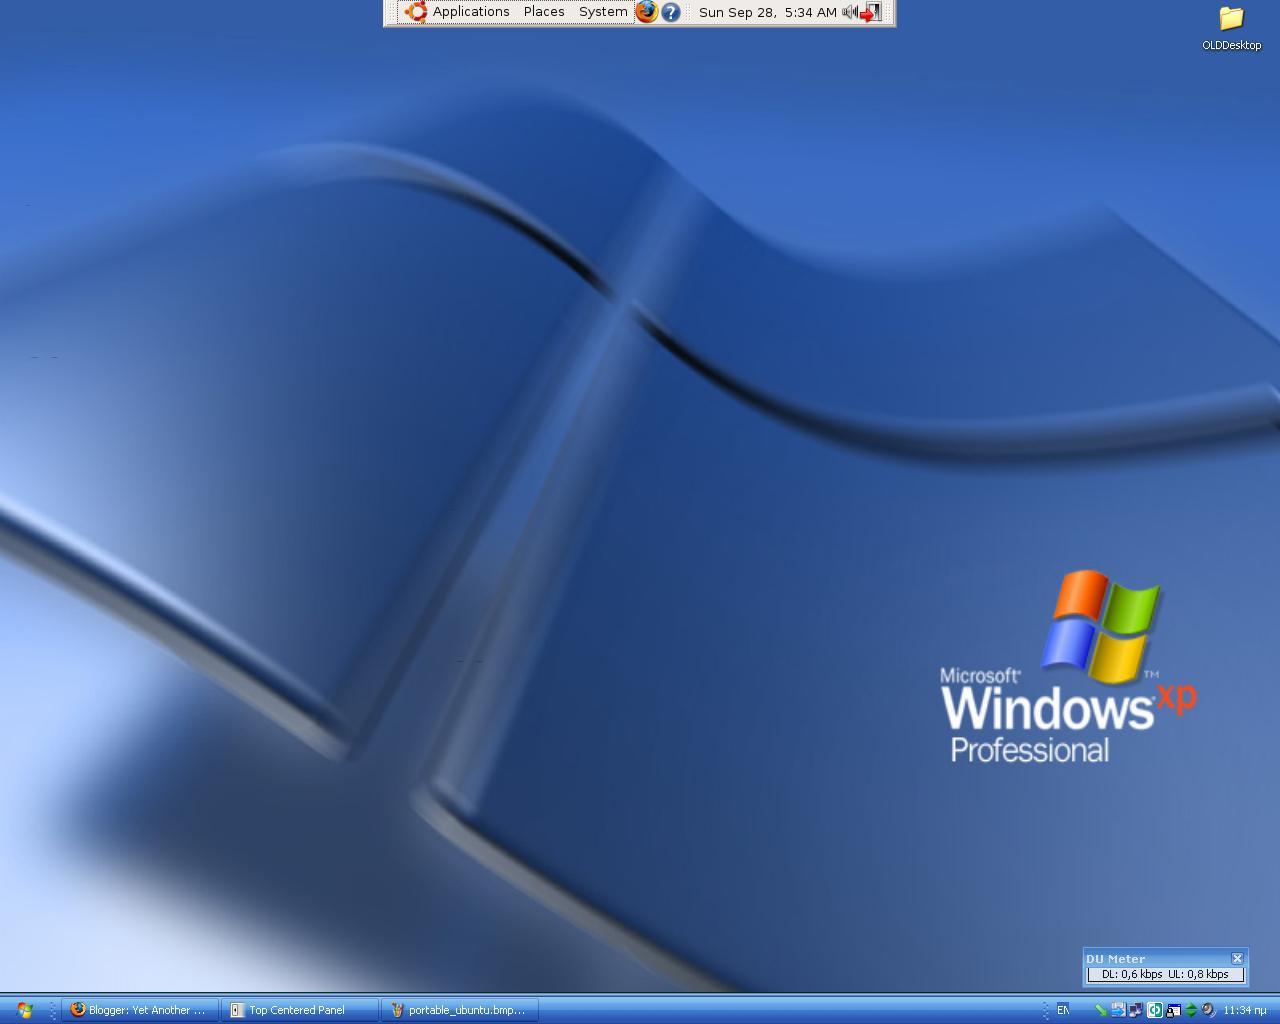Viewport: 1280px width, 1024px height.
Task: Click the floppy disk arrow tray icon
Action: click(1119, 1010)
